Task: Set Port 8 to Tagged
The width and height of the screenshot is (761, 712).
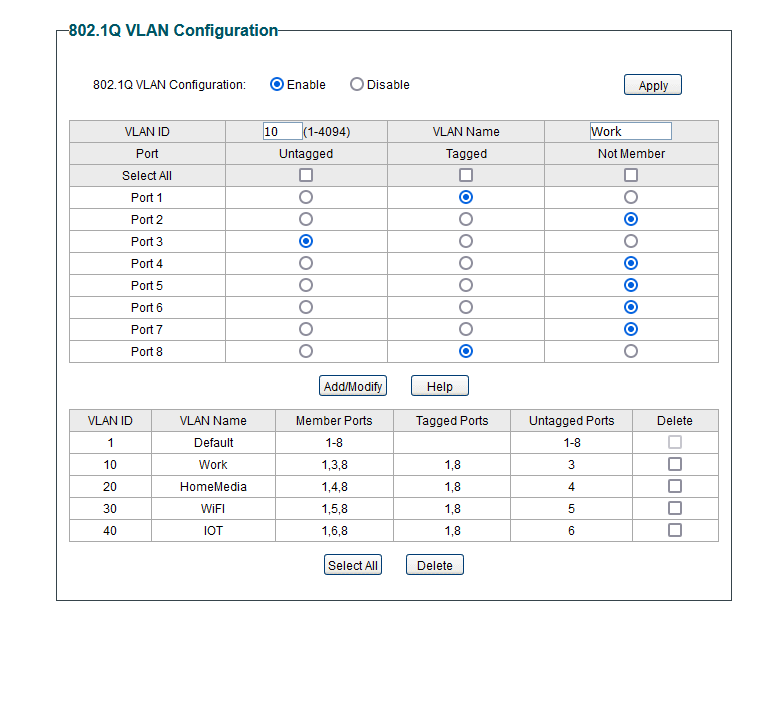Action: tap(466, 351)
